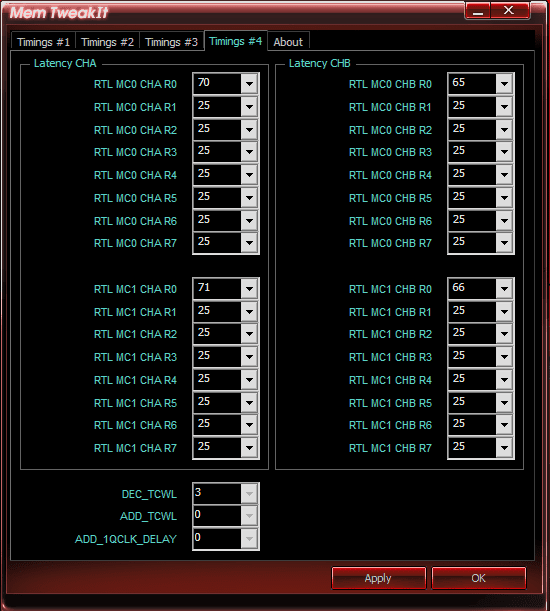The width and height of the screenshot is (550, 611).
Task: Switch to the Timings #3 tab
Action: point(171,42)
